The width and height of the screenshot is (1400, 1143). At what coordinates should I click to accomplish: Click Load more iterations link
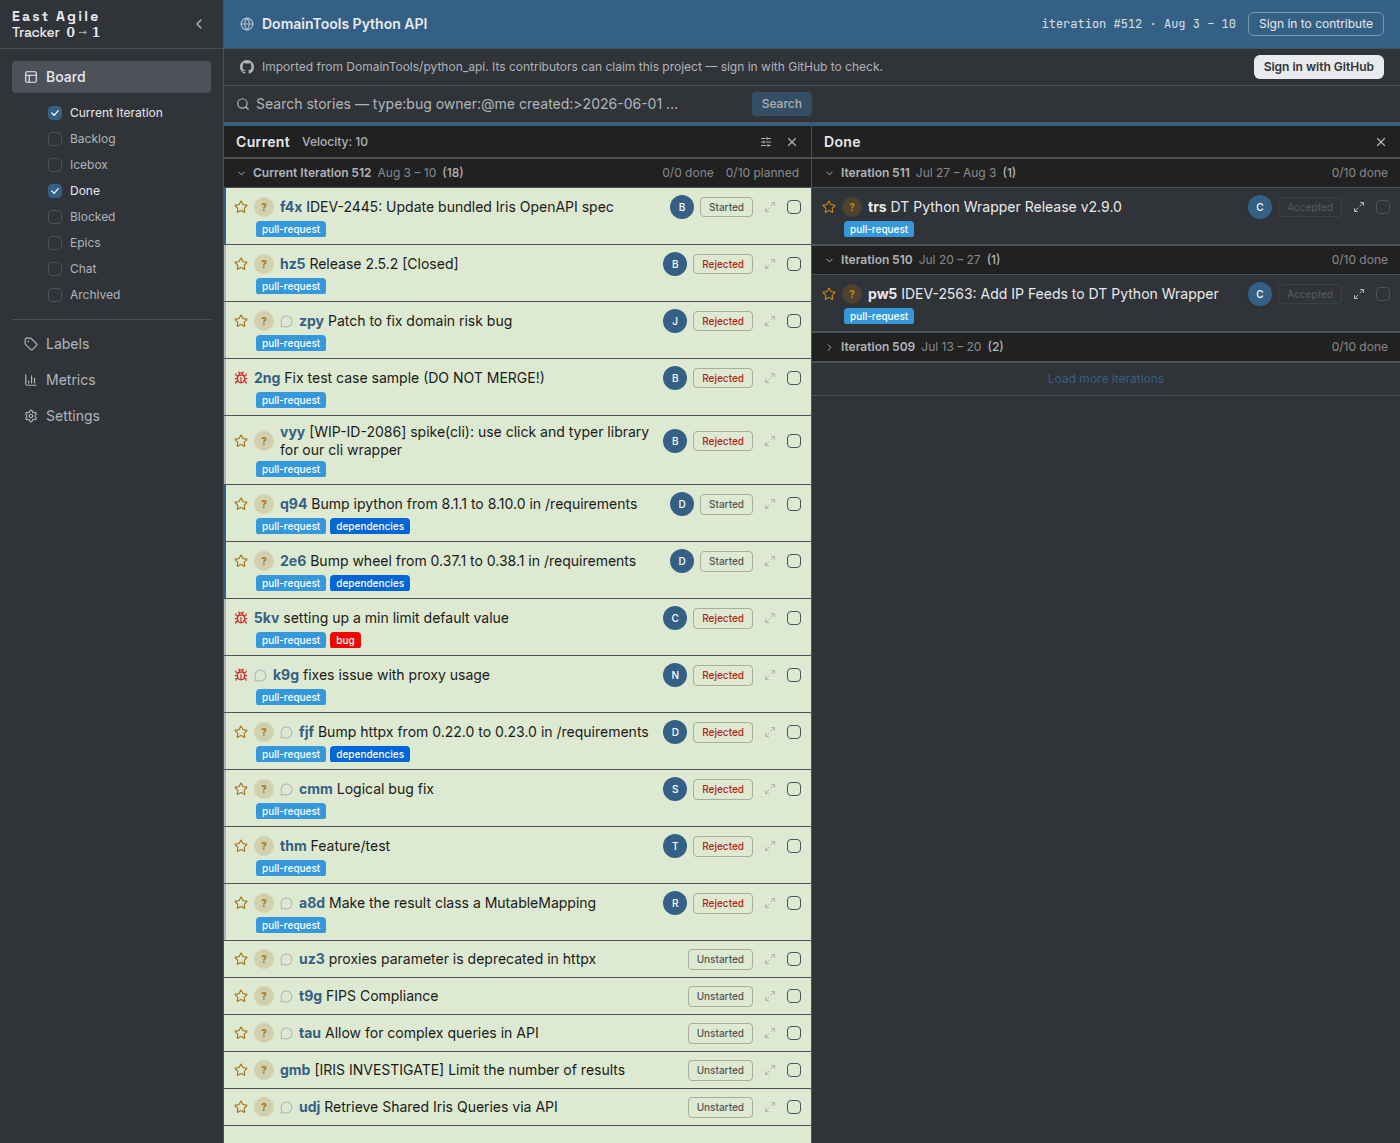pyautogui.click(x=1106, y=379)
